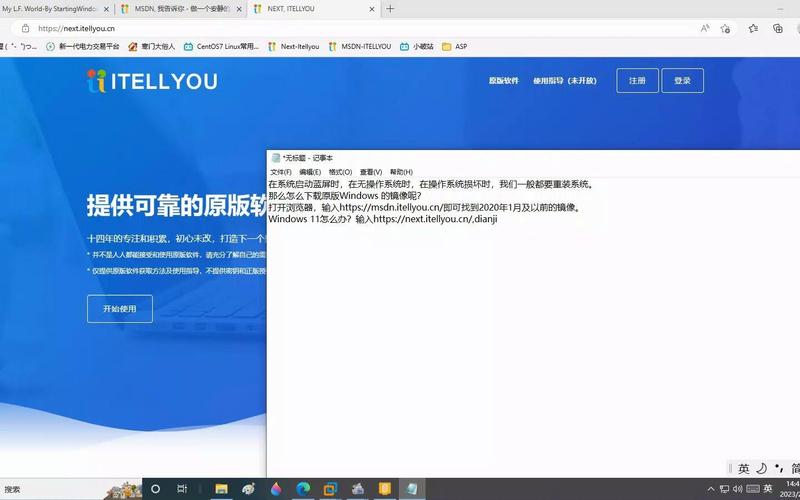Open the MSDN-ITELLYOU bookmark

[360, 46]
